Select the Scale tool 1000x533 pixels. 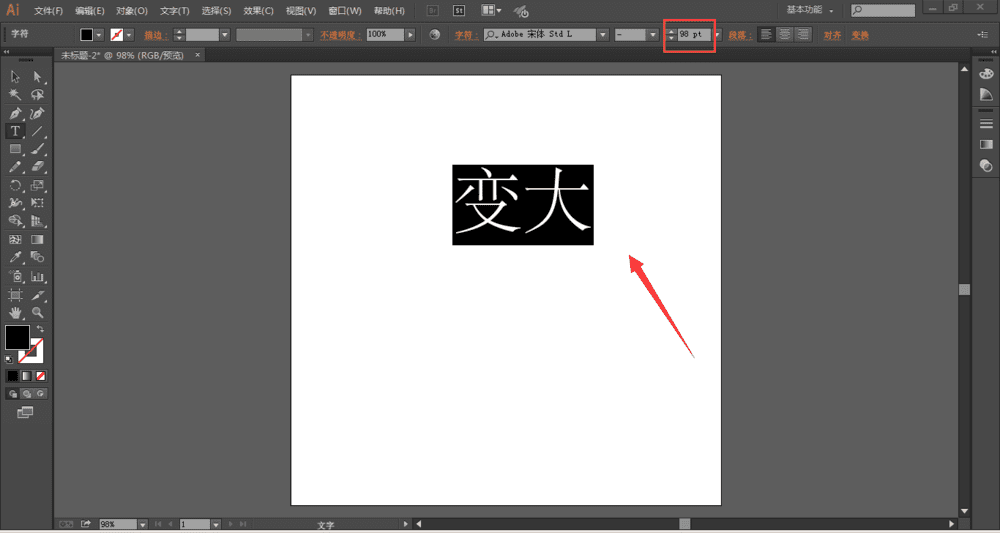click(38, 186)
